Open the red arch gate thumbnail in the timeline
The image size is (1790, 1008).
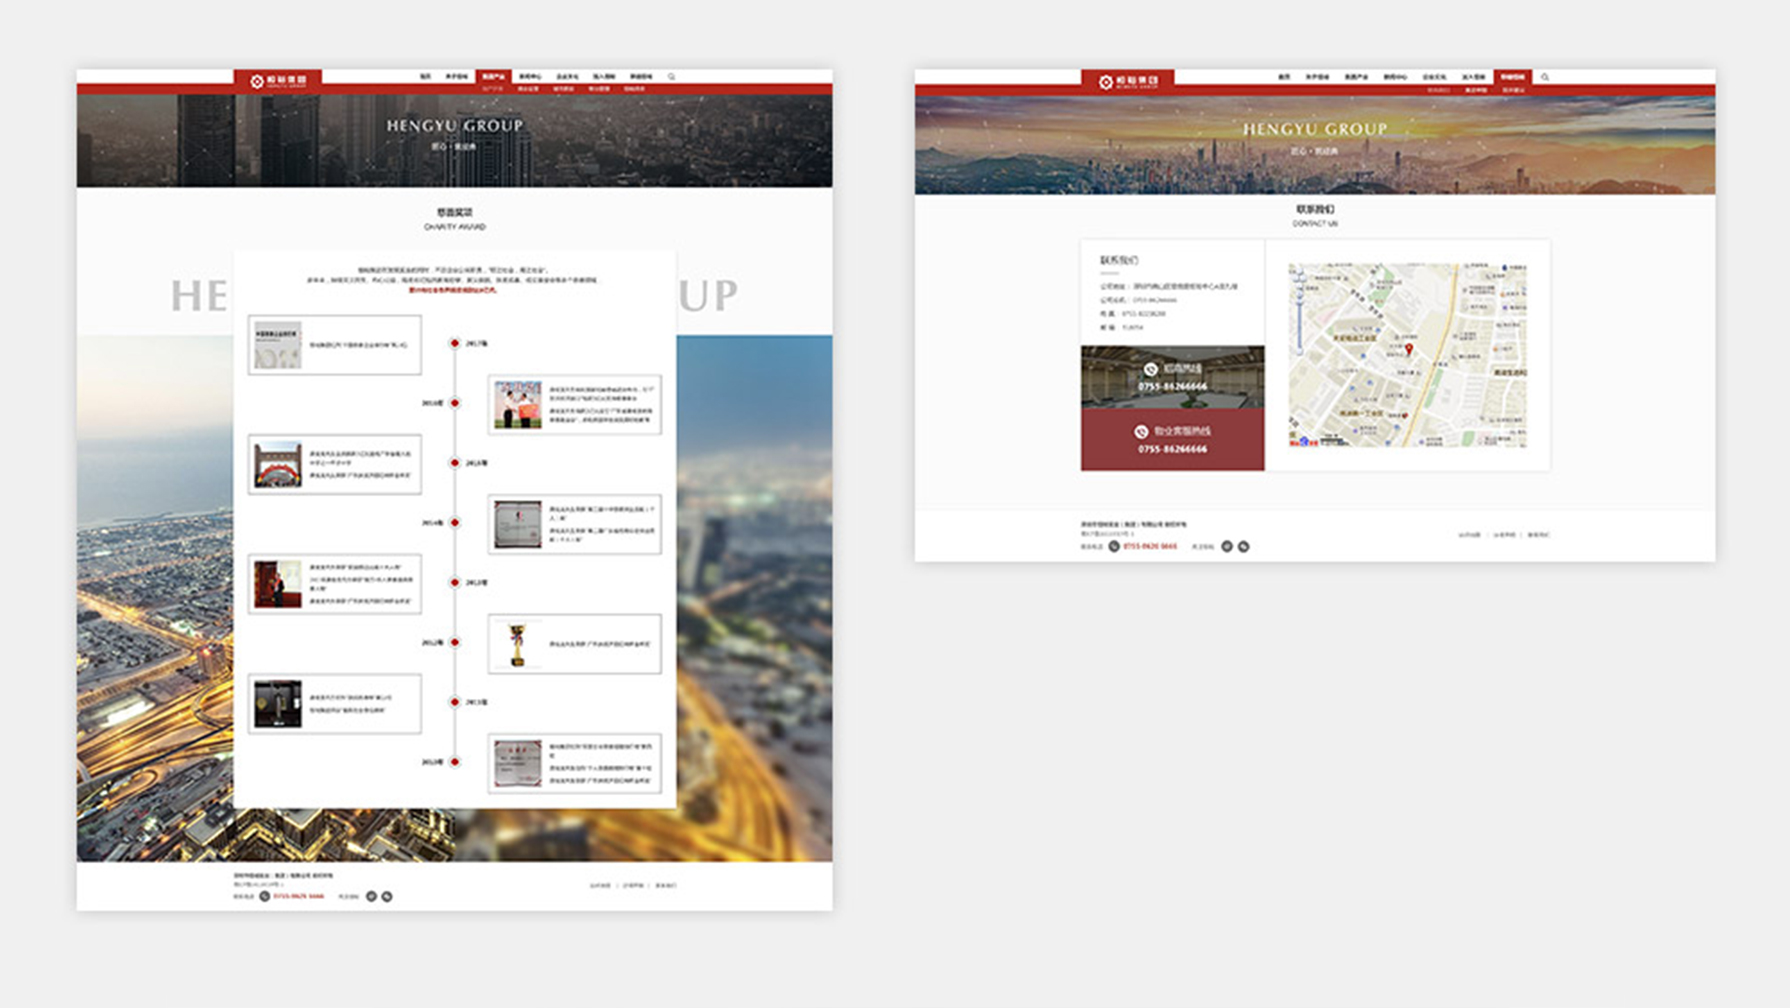point(277,465)
